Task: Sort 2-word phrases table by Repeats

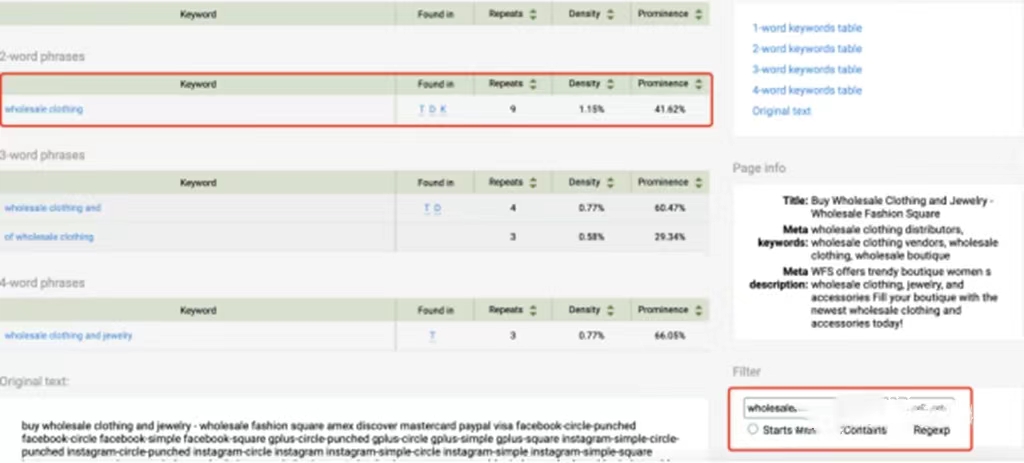Action: (x=532, y=84)
